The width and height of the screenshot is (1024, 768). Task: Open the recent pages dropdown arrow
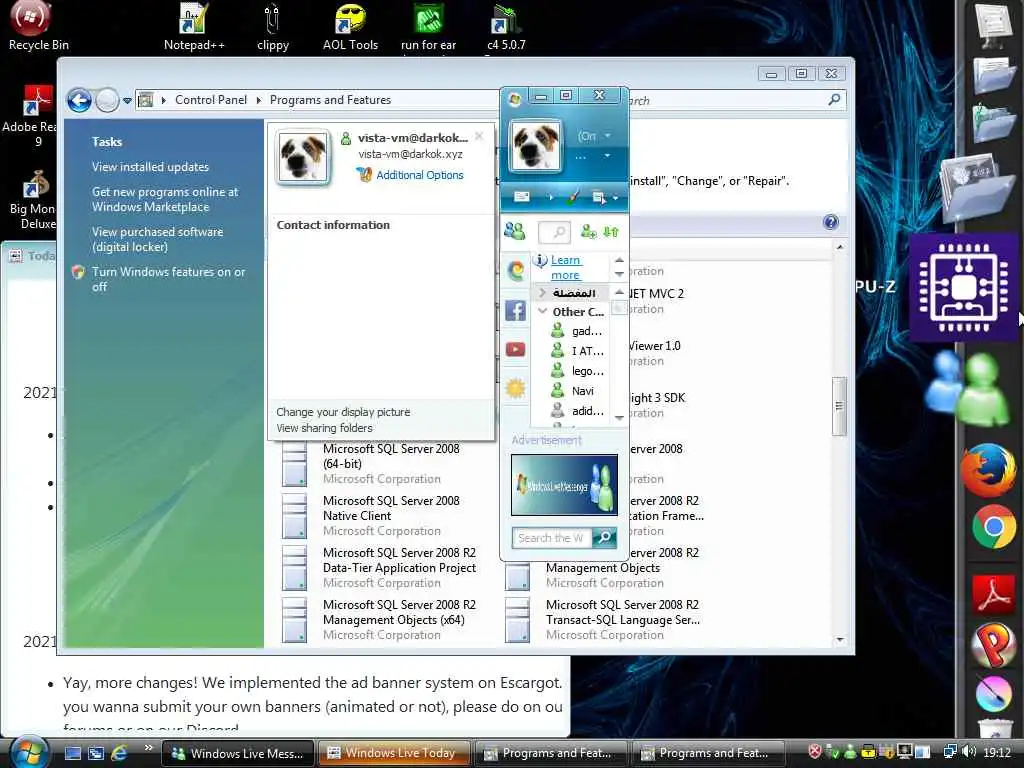pos(127,101)
